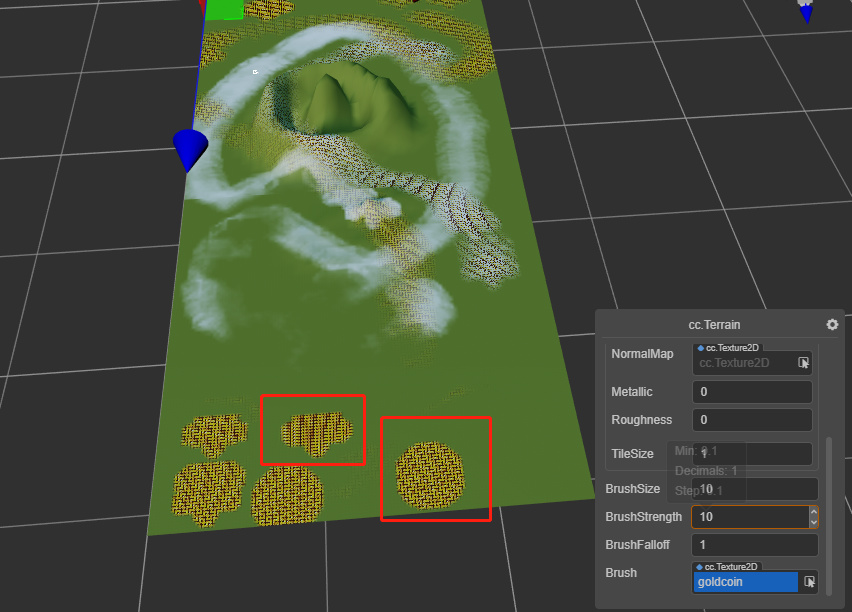Select the goldcoin brush texture field

tap(746, 582)
